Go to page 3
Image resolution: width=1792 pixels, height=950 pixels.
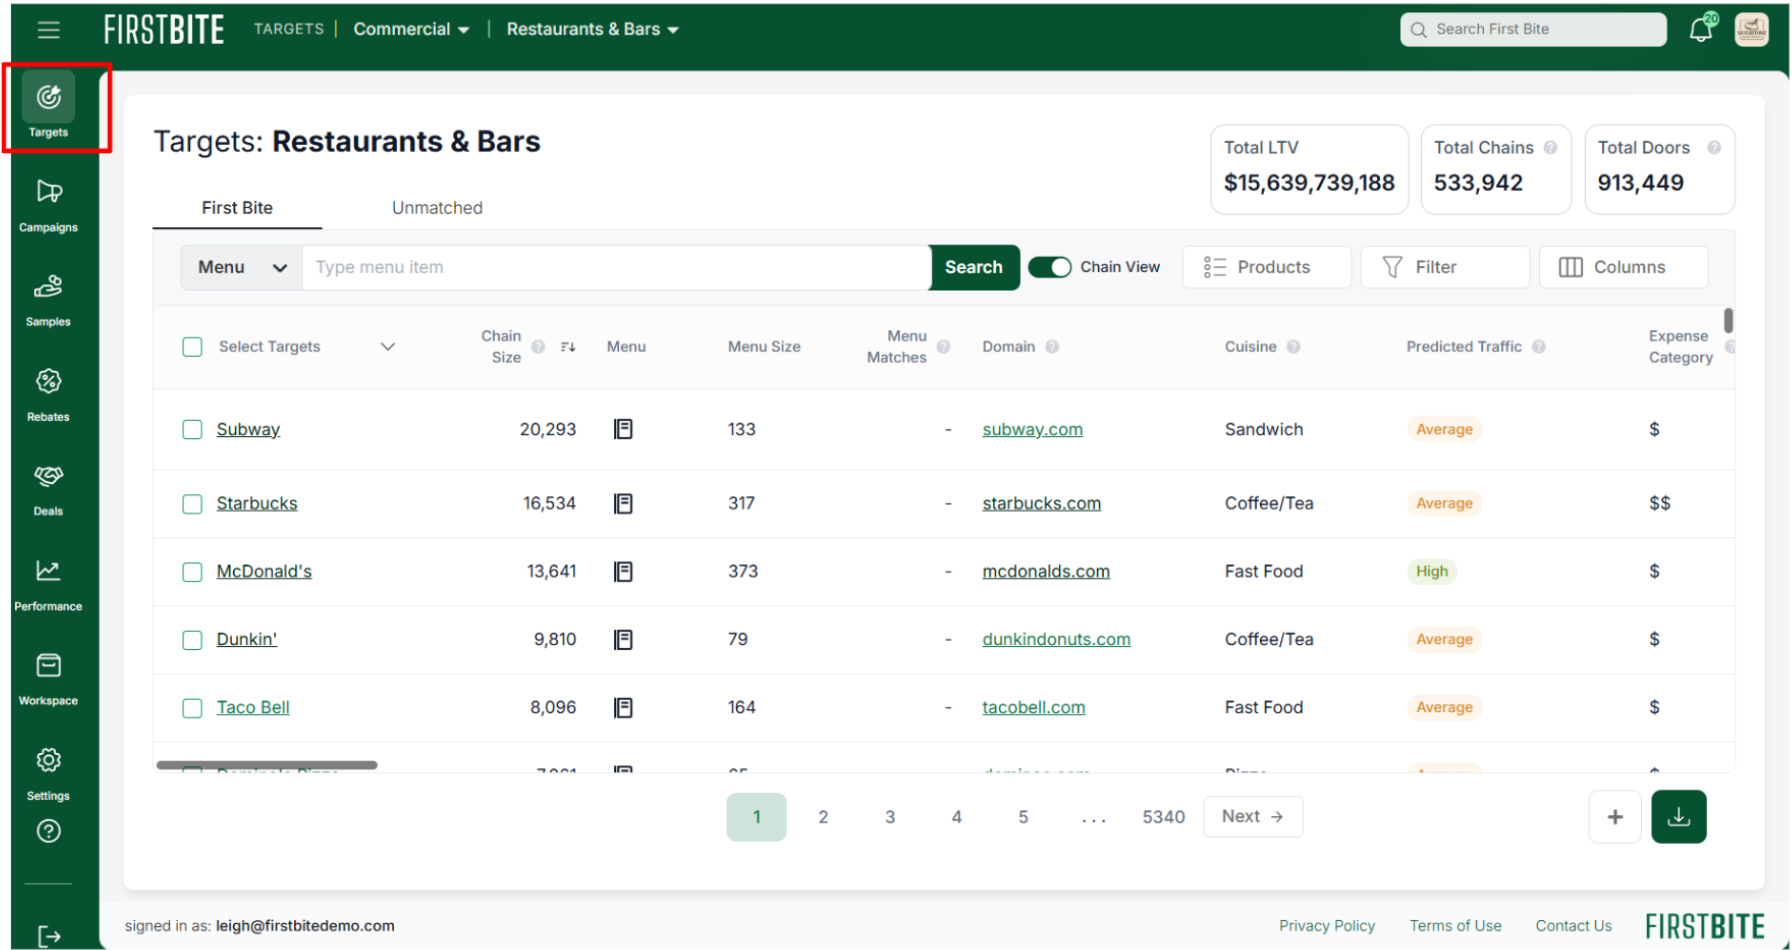(x=890, y=817)
